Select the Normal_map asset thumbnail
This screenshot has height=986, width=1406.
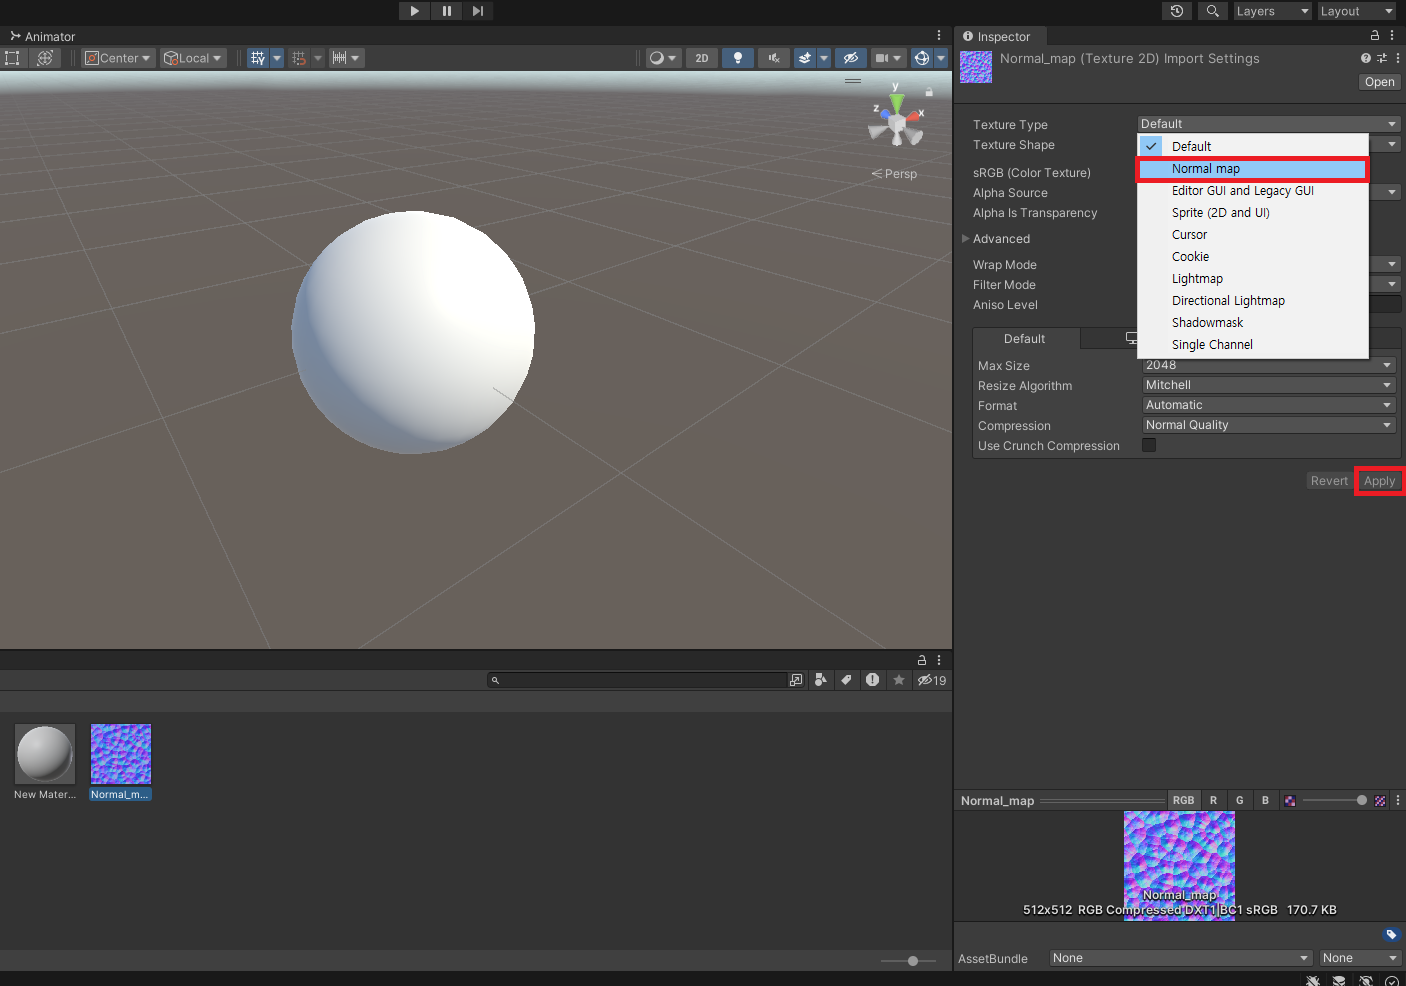tap(121, 754)
